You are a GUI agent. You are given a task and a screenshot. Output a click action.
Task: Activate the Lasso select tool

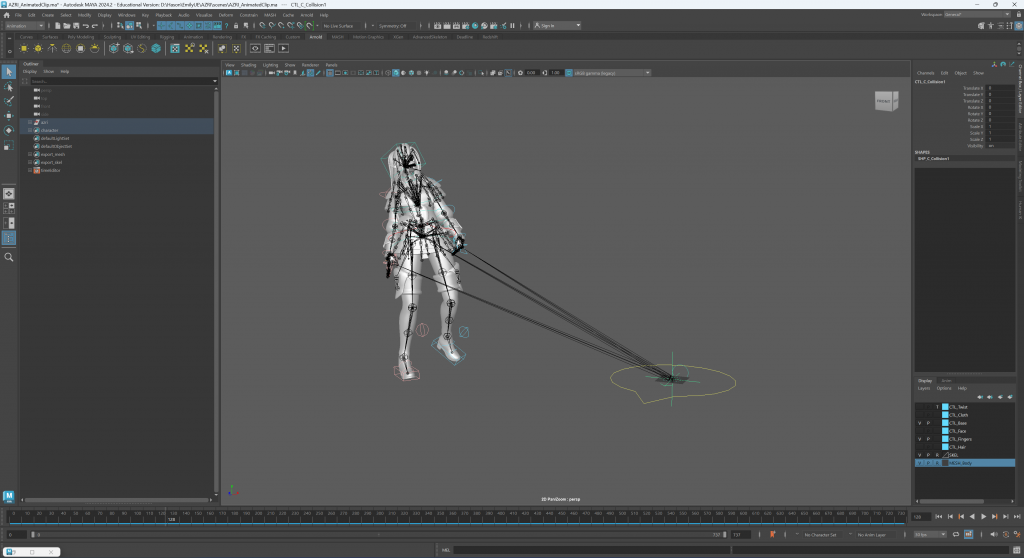pyautogui.click(x=9, y=87)
